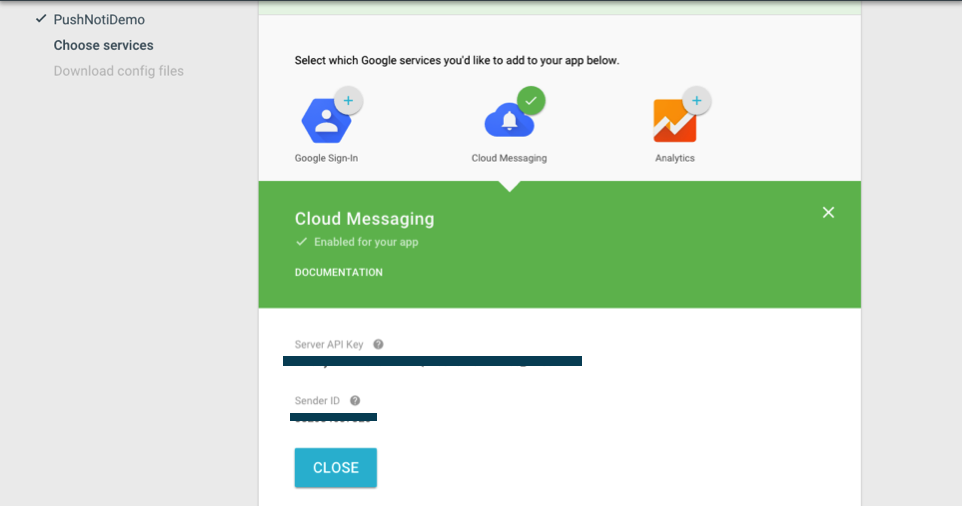Click the Cloud Messaging label under icon
Image resolution: width=963 pixels, height=507 pixels.
point(509,158)
